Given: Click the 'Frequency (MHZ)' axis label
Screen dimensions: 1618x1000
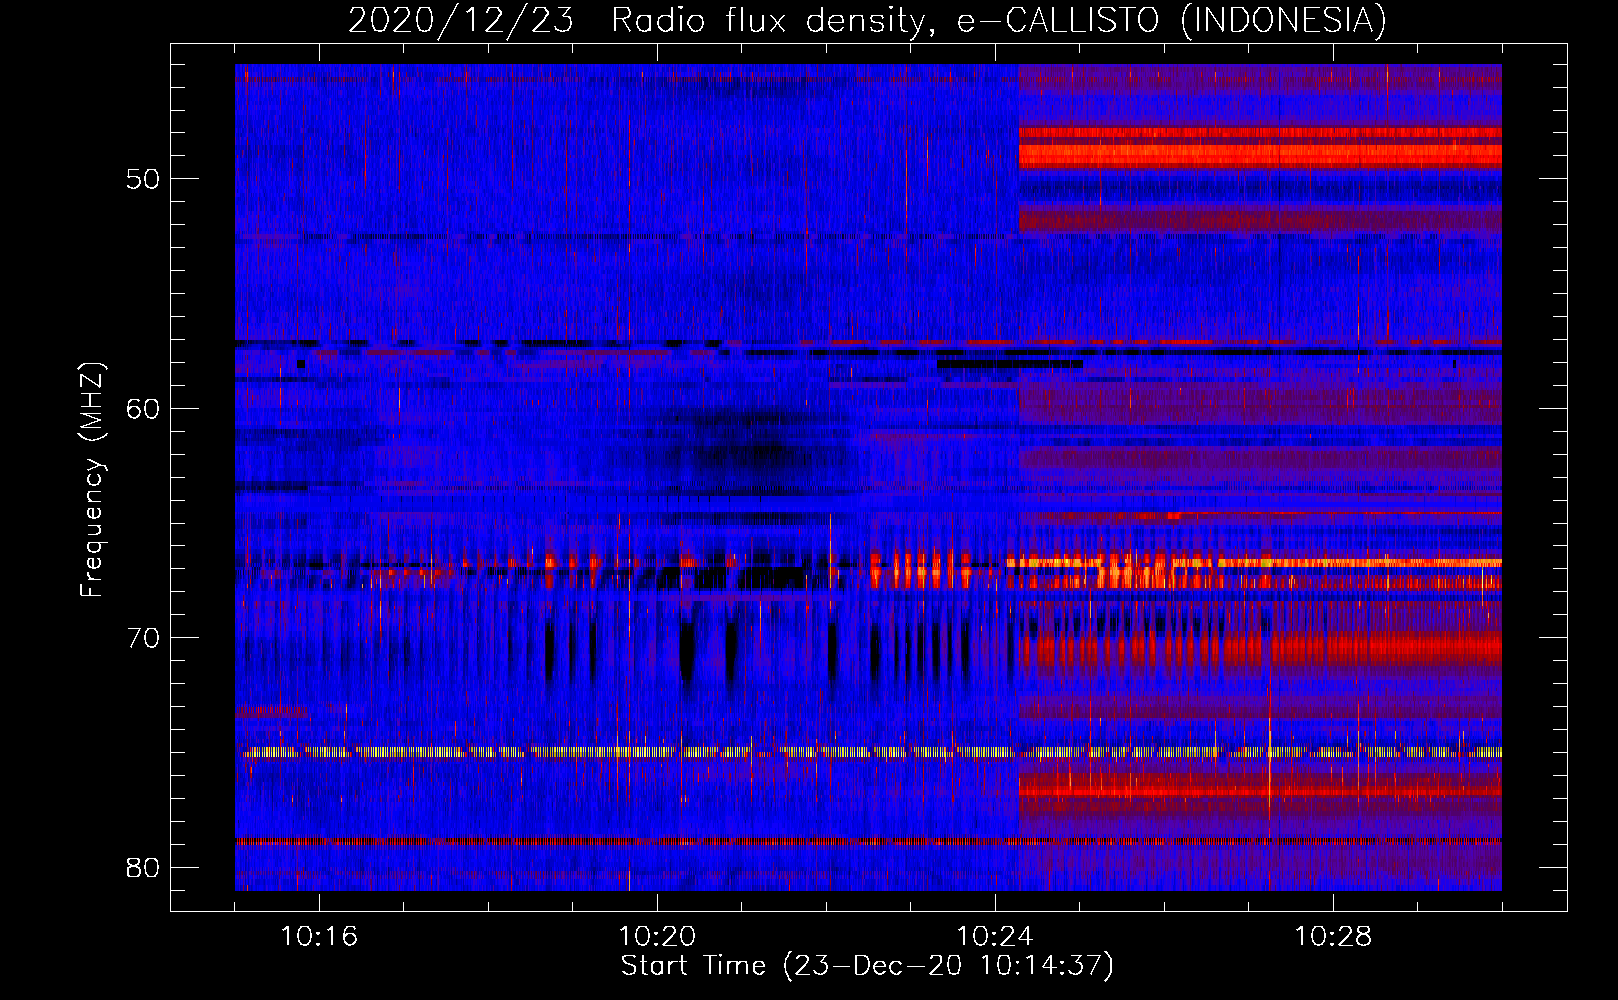Looking at the screenshot, I should 91,480.
